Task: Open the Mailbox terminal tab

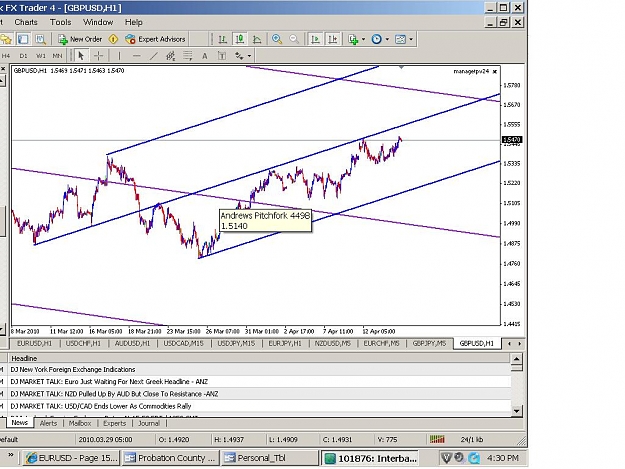Action: pos(80,423)
